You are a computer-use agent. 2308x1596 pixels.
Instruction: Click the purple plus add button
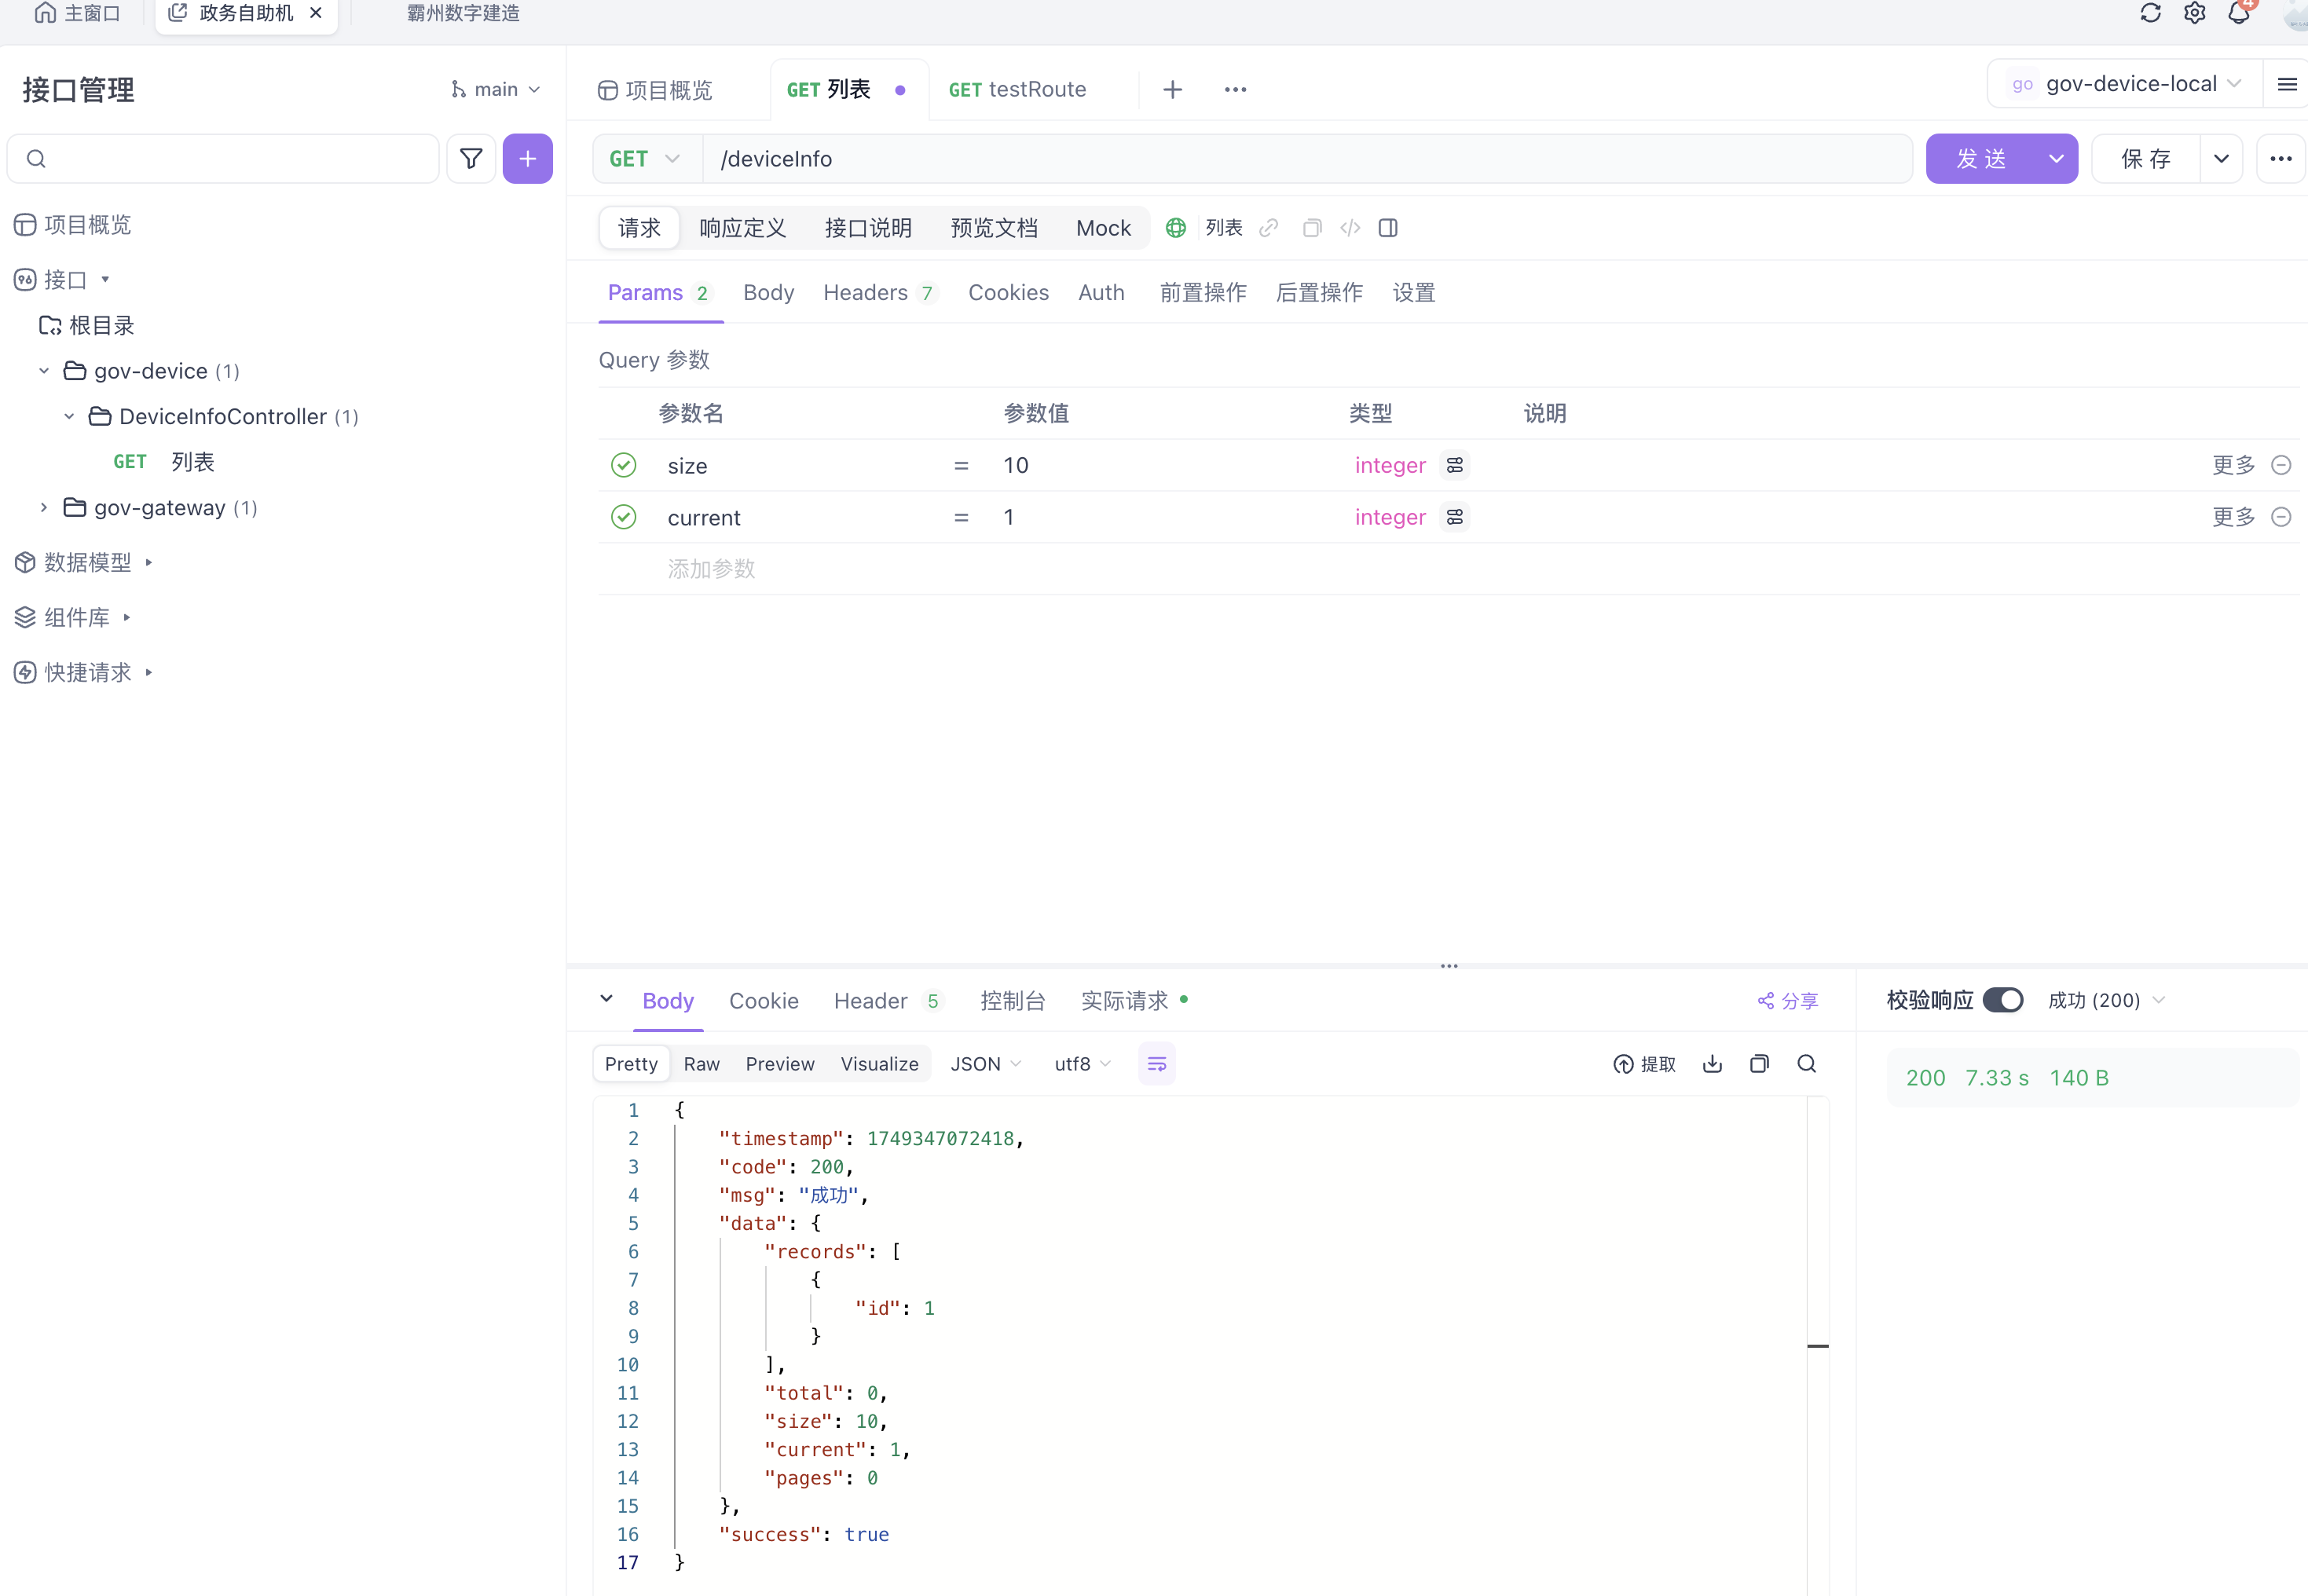(x=527, y=158)
